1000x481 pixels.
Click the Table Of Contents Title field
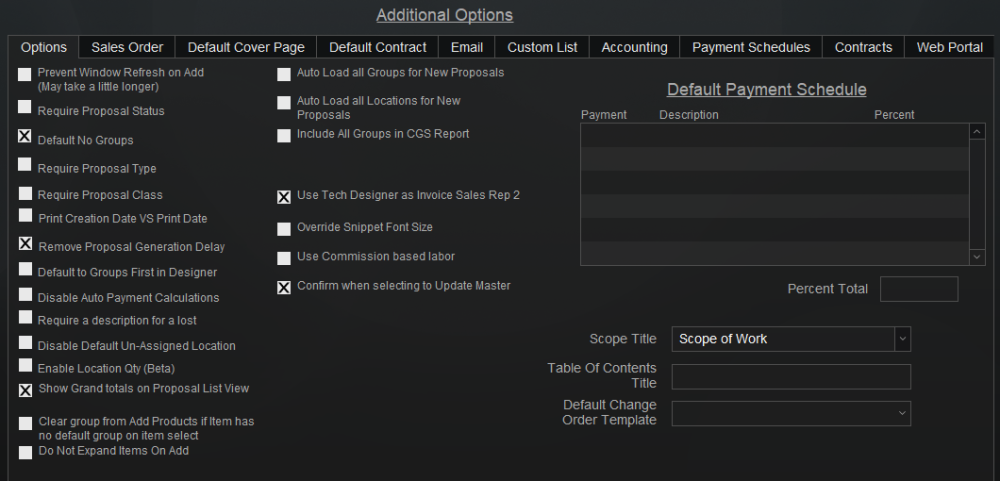[791, 376]
